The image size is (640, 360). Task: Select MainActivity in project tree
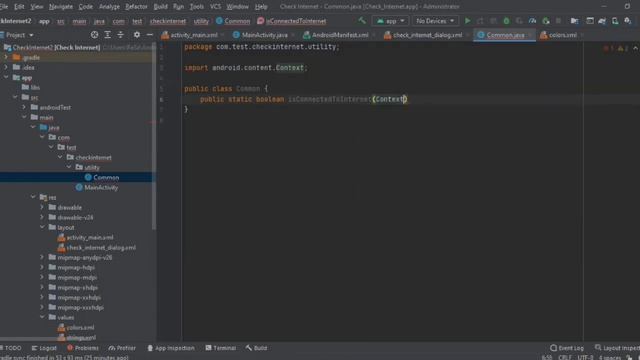click(x=101, y=187)
